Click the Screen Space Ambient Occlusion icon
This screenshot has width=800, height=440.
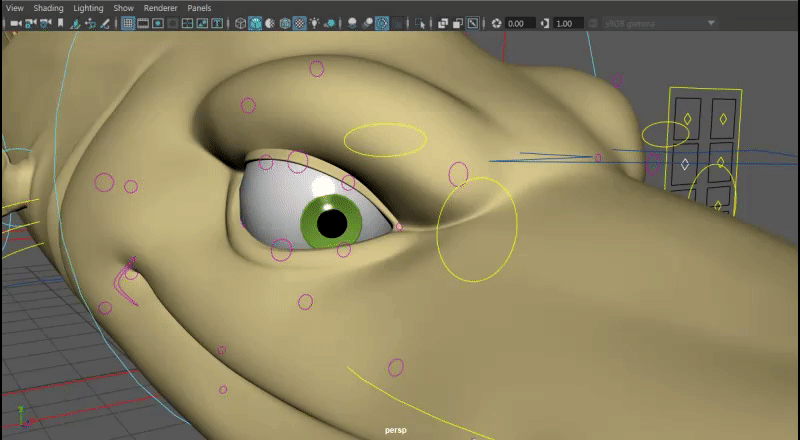click(352, 23)
